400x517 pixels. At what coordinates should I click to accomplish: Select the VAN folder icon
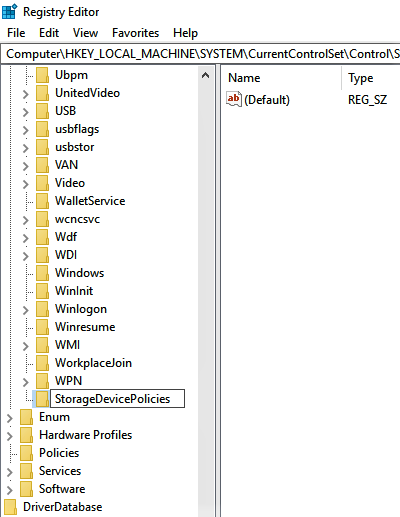pos(42,165)
